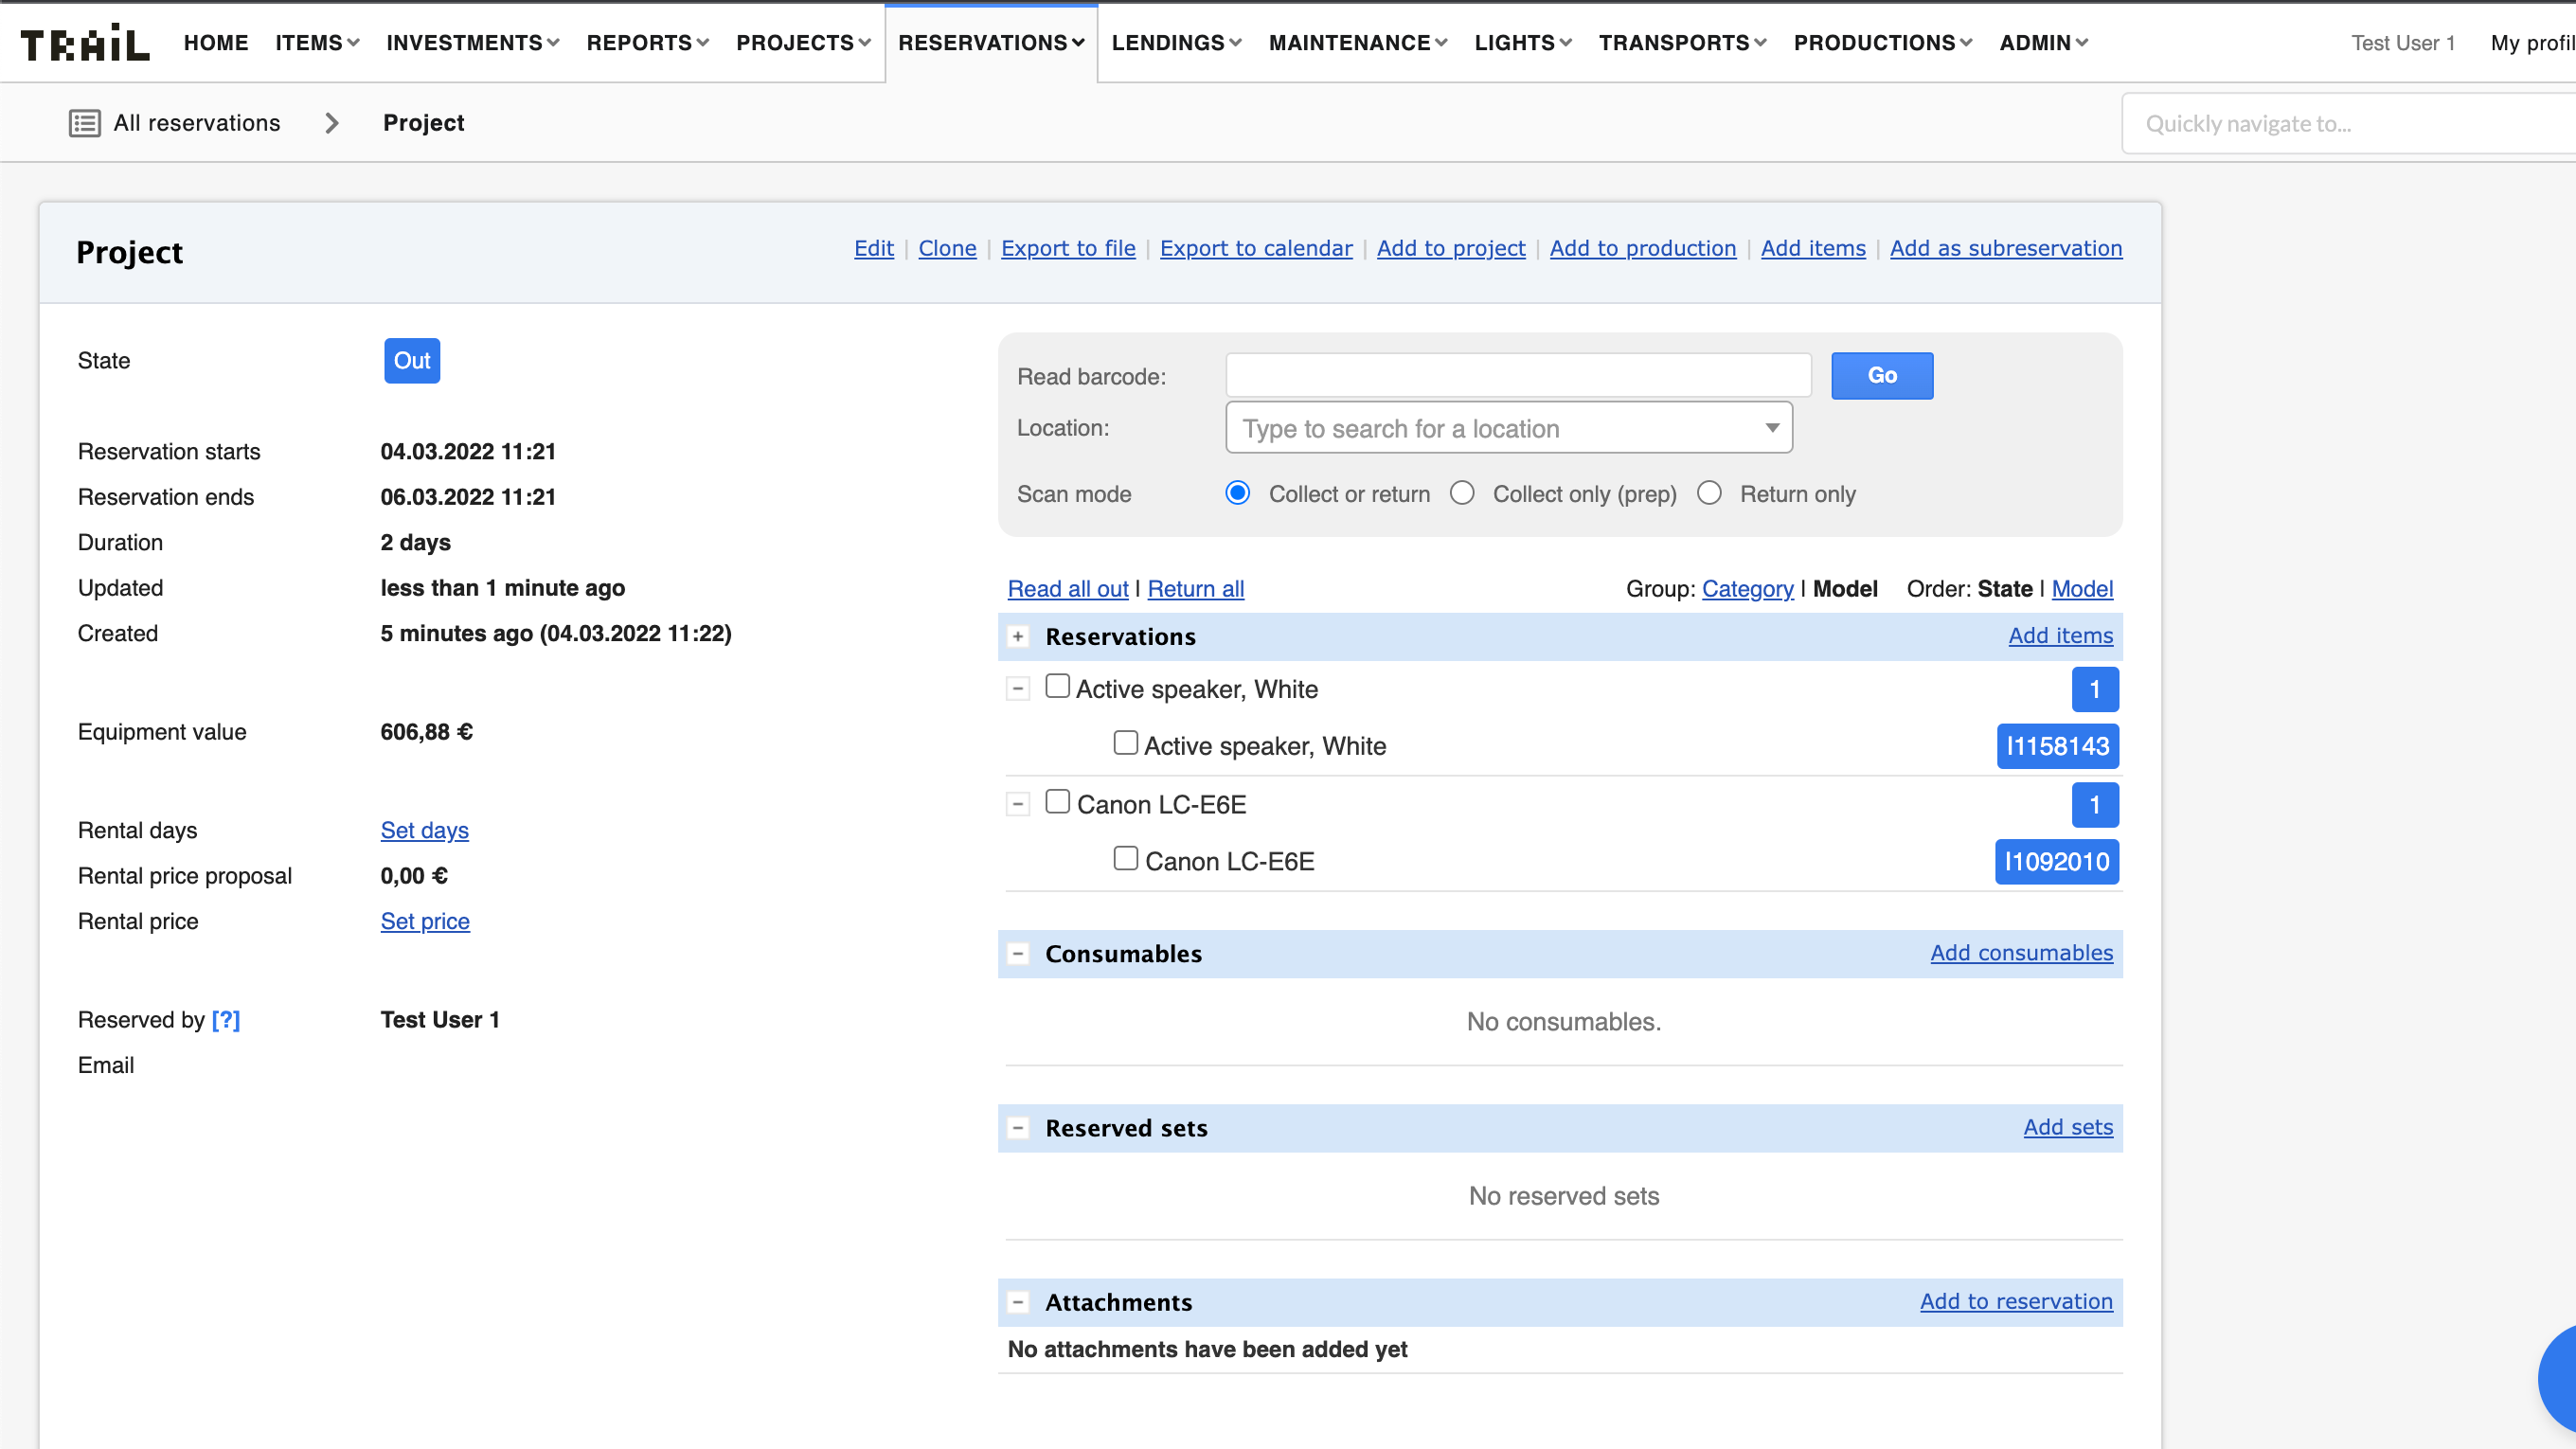Viewport: 2576px width, 1449px height.
Task: Click Export to calendar link
Action: (1256, 248)
